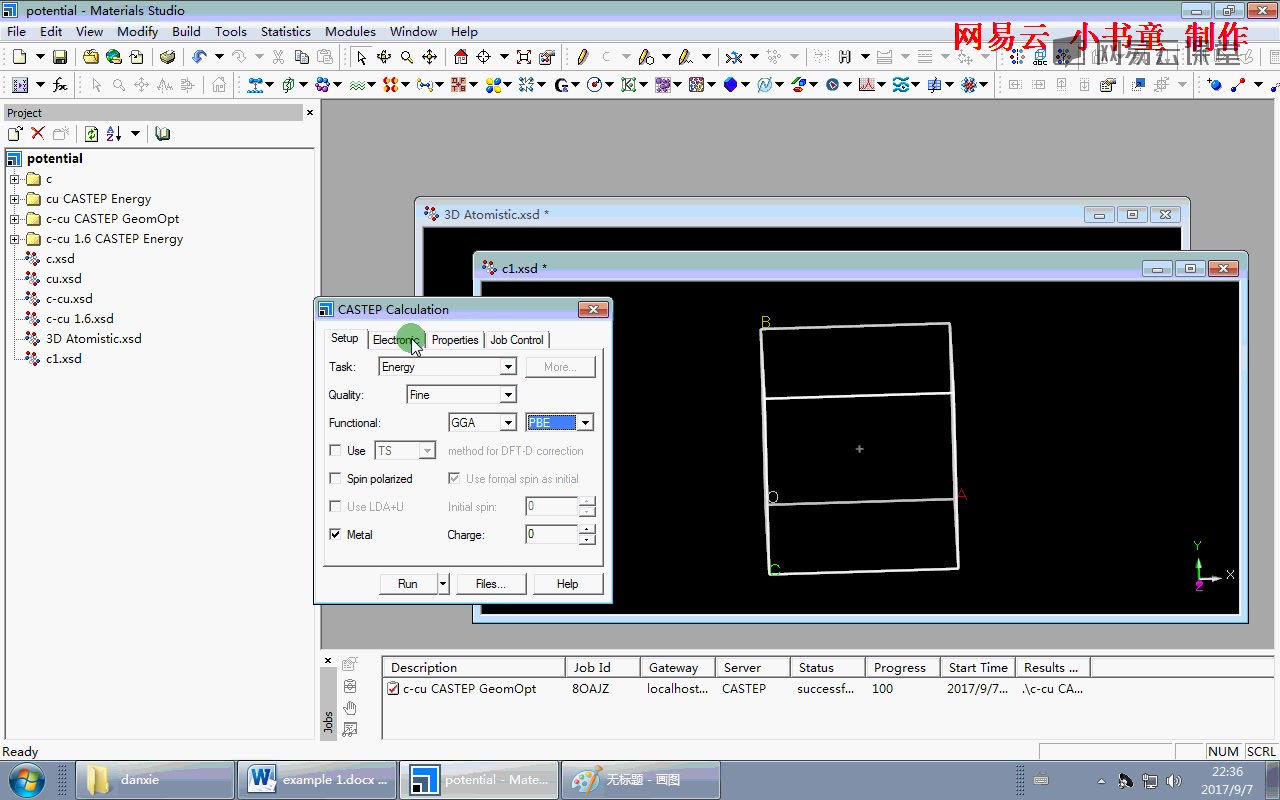Open example 1.docx from the taskbar
This screenshot has width=1280, height=800.
tap(318, 780)
